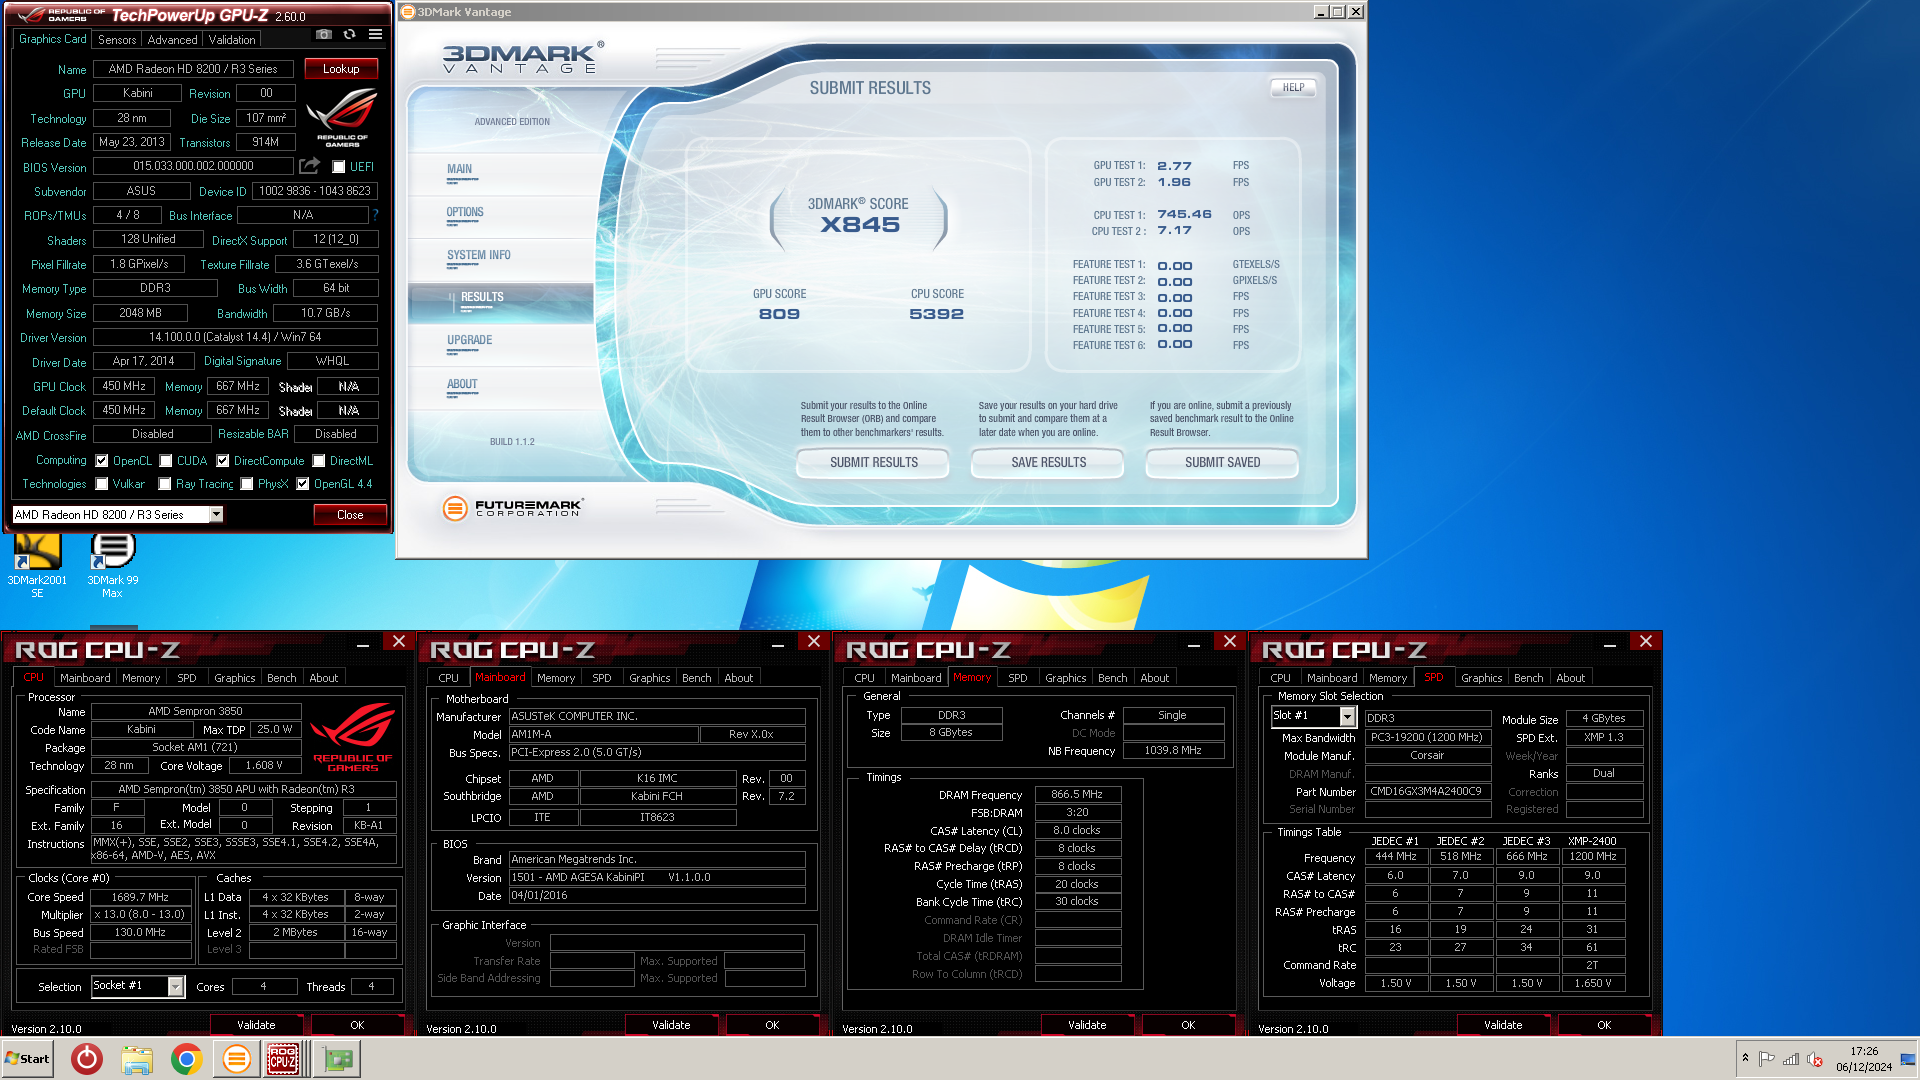Switch to ROG CPU-Z taskbar button
The width and height of the screenshot is (1920, 1080).
(x=283, y=1058)
